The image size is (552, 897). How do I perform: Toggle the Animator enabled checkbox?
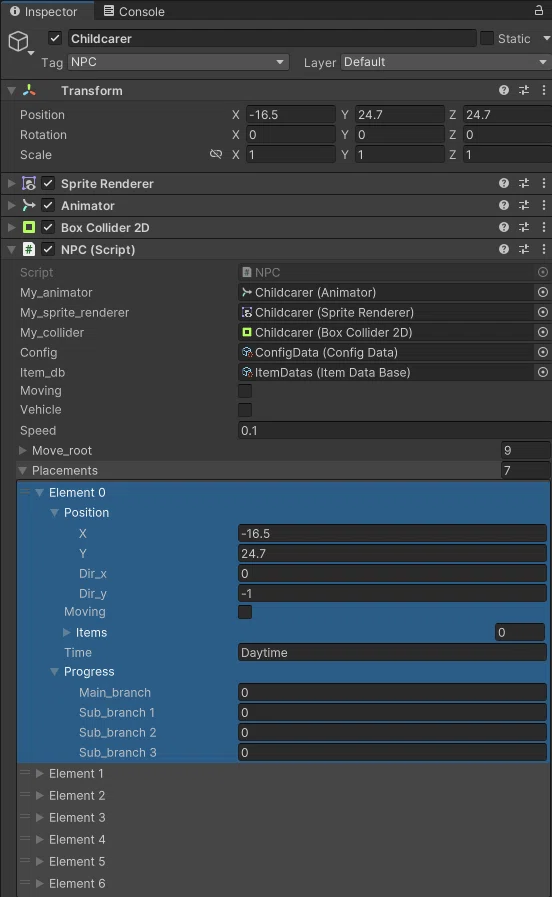tap(48, 205)
